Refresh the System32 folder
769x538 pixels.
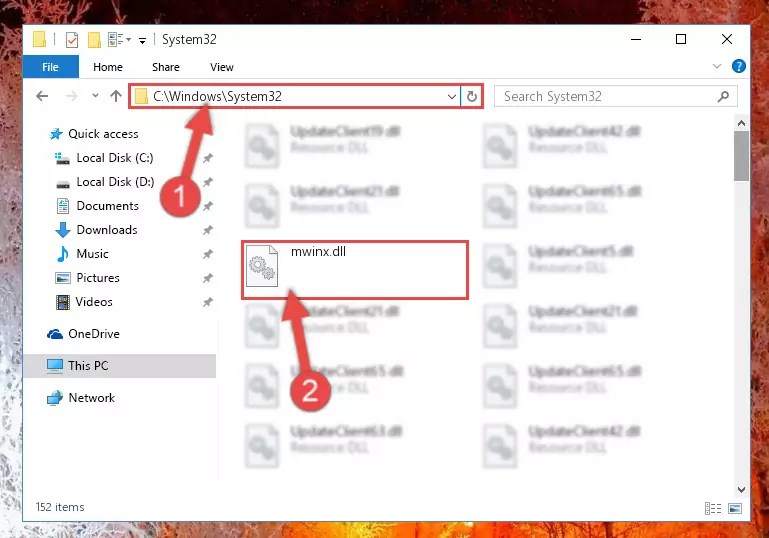pos(472,96)
